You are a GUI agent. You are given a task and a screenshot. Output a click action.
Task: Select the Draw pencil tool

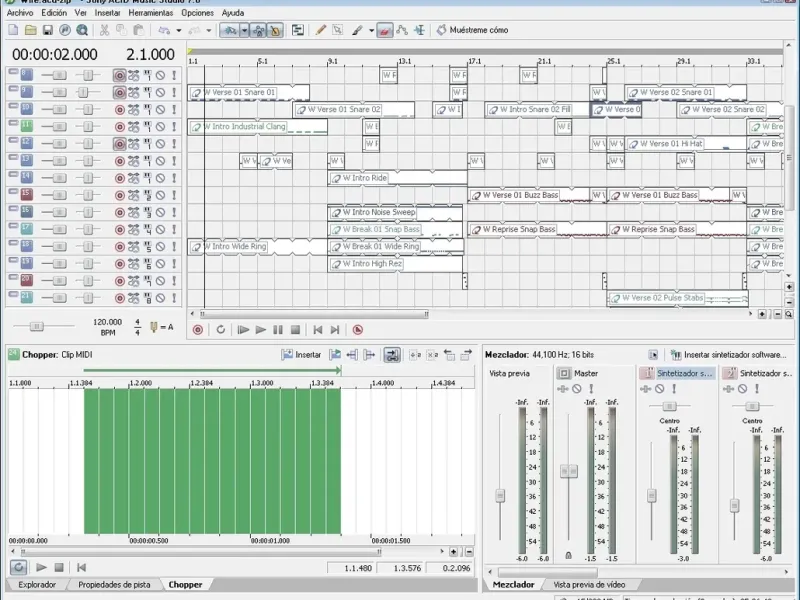(321, 30)
